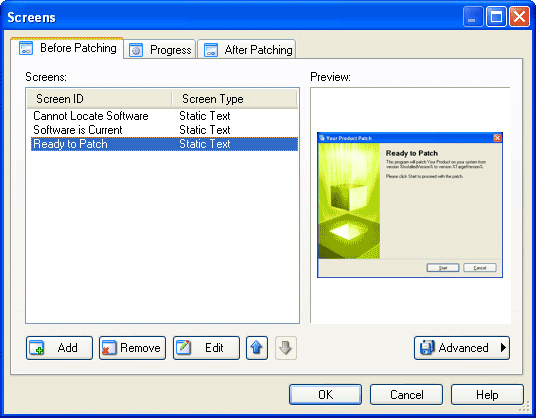Click the Ready to Patch preview thumbnail

point(410,205)
